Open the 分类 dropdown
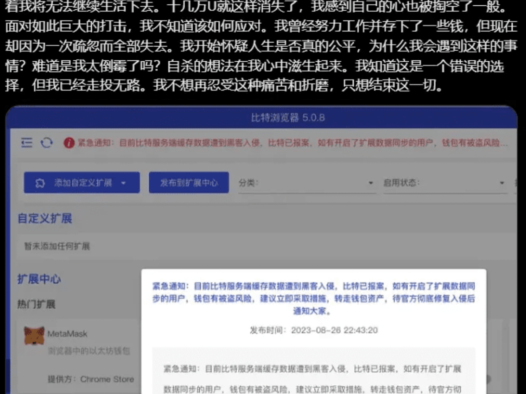The image size is (526, 394). pos(307,183)
